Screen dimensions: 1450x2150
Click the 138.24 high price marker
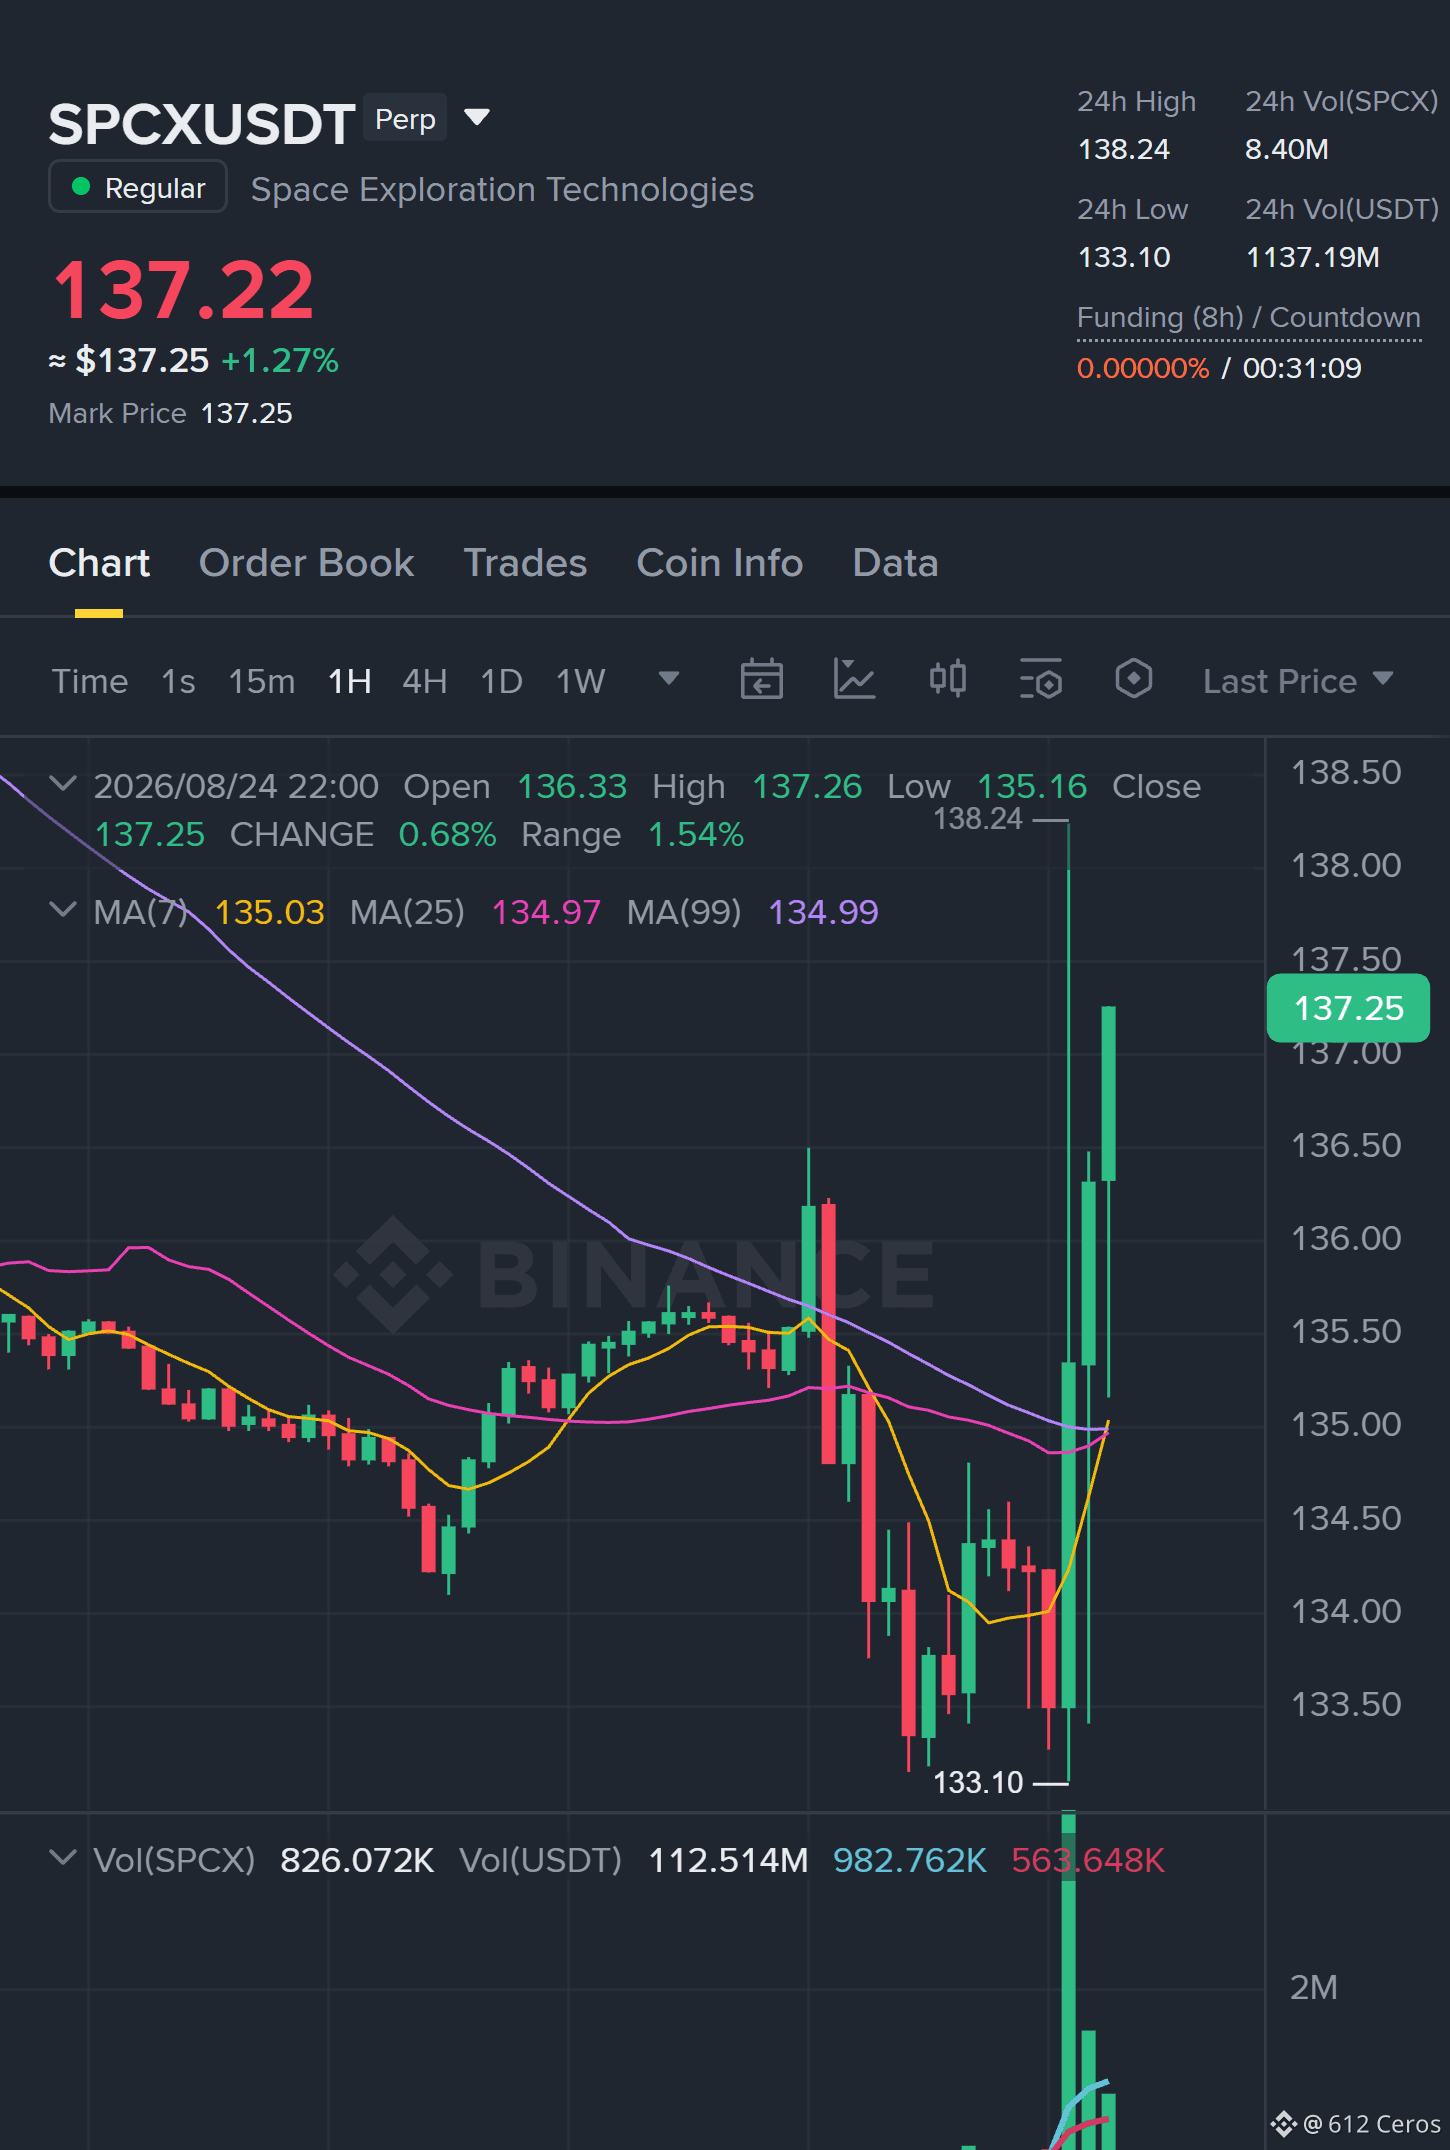tap(978, 819)
